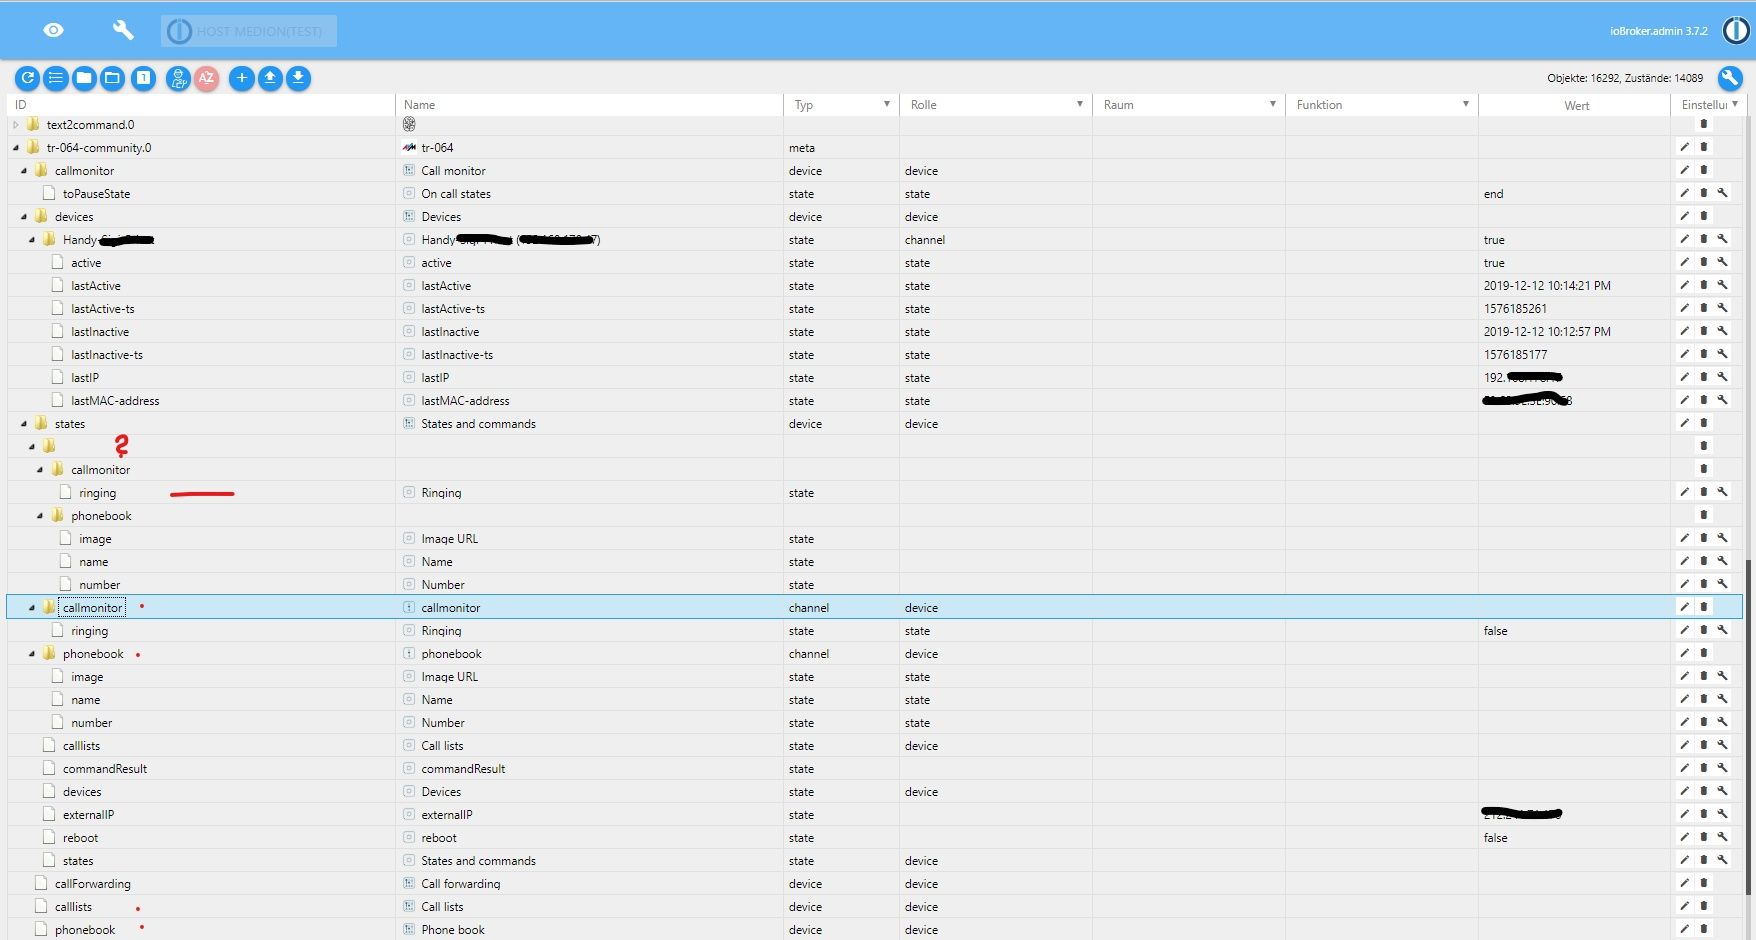This screenshot has height=940, width=1756.
Task: Click the value 1576185261 of lastActive-ts
Action: [x=1515, y=309]
